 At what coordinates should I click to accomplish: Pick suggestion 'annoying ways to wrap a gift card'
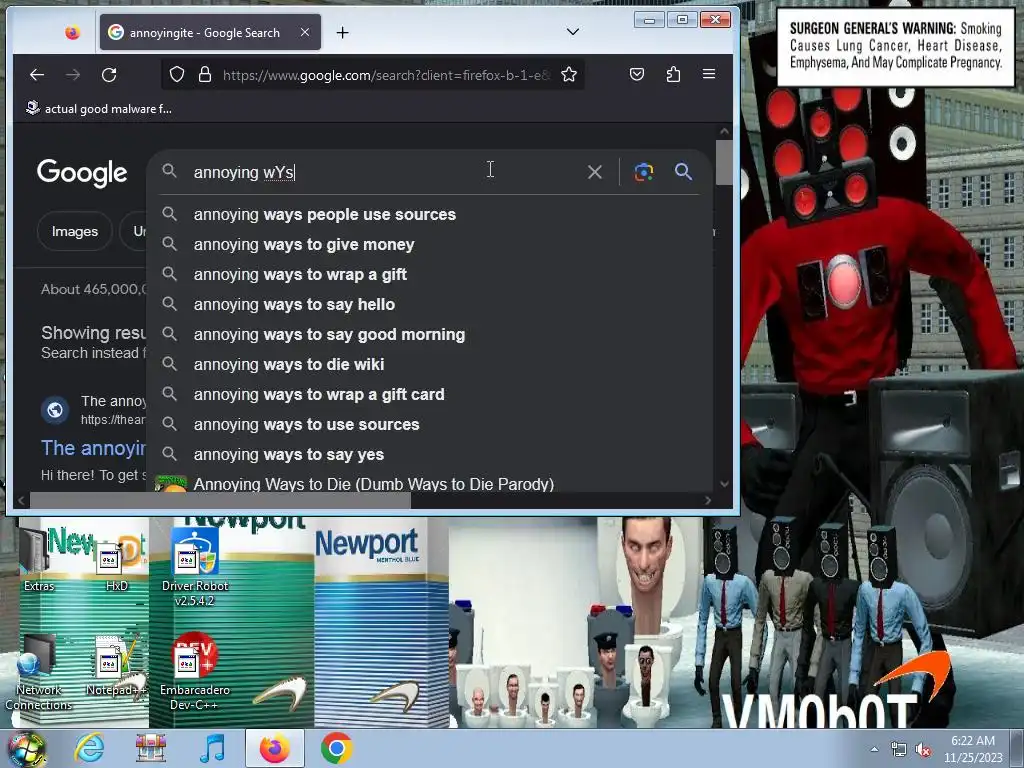[429, 394]
